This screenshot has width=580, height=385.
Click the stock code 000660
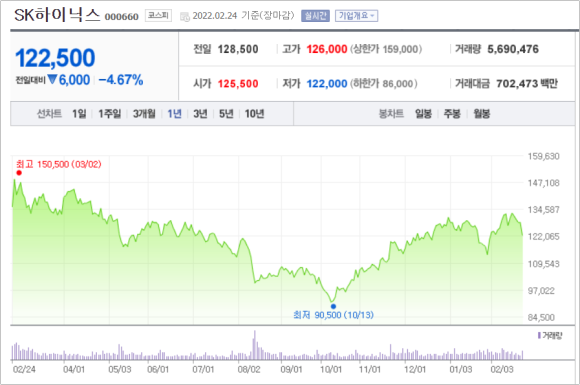[122, 17]
